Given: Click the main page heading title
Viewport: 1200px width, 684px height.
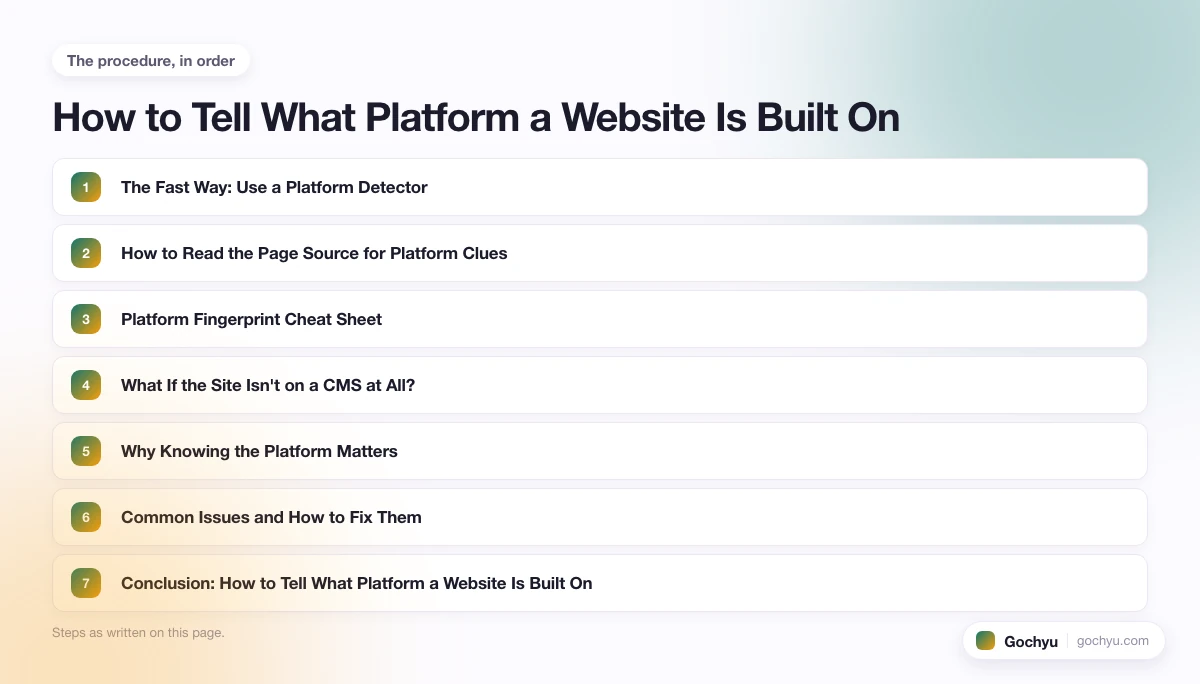Looking at the screenshot, I should coord(476,117).
